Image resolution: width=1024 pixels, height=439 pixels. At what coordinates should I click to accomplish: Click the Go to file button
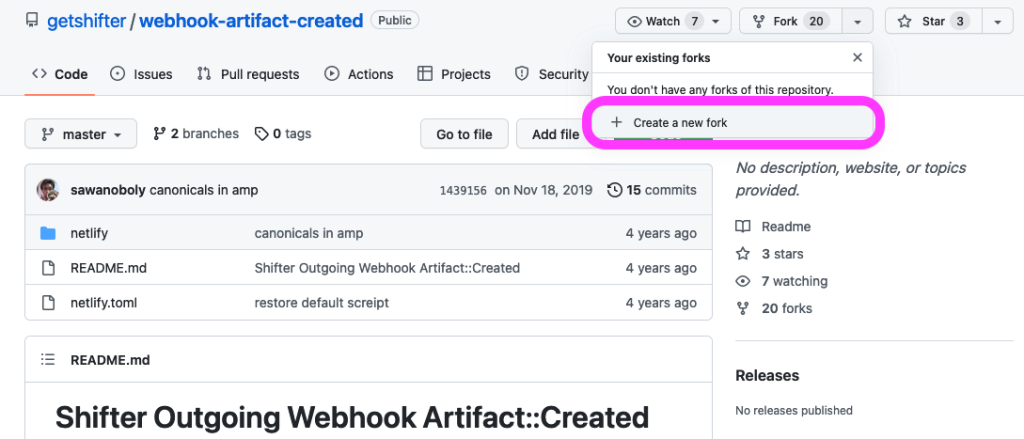[464, 134]
